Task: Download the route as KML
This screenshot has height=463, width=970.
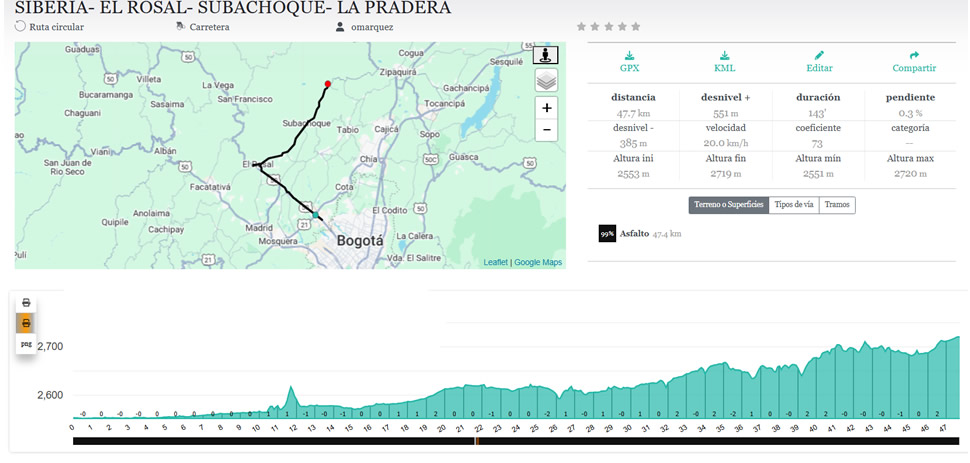Action: 724,62
